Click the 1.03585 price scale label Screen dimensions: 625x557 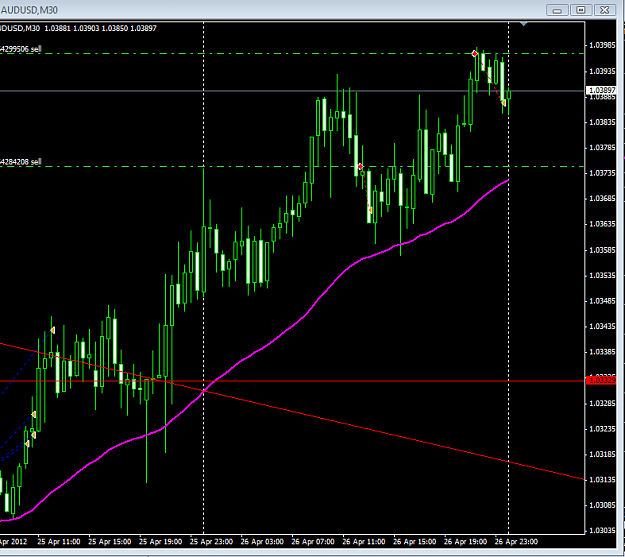point(602,250)
